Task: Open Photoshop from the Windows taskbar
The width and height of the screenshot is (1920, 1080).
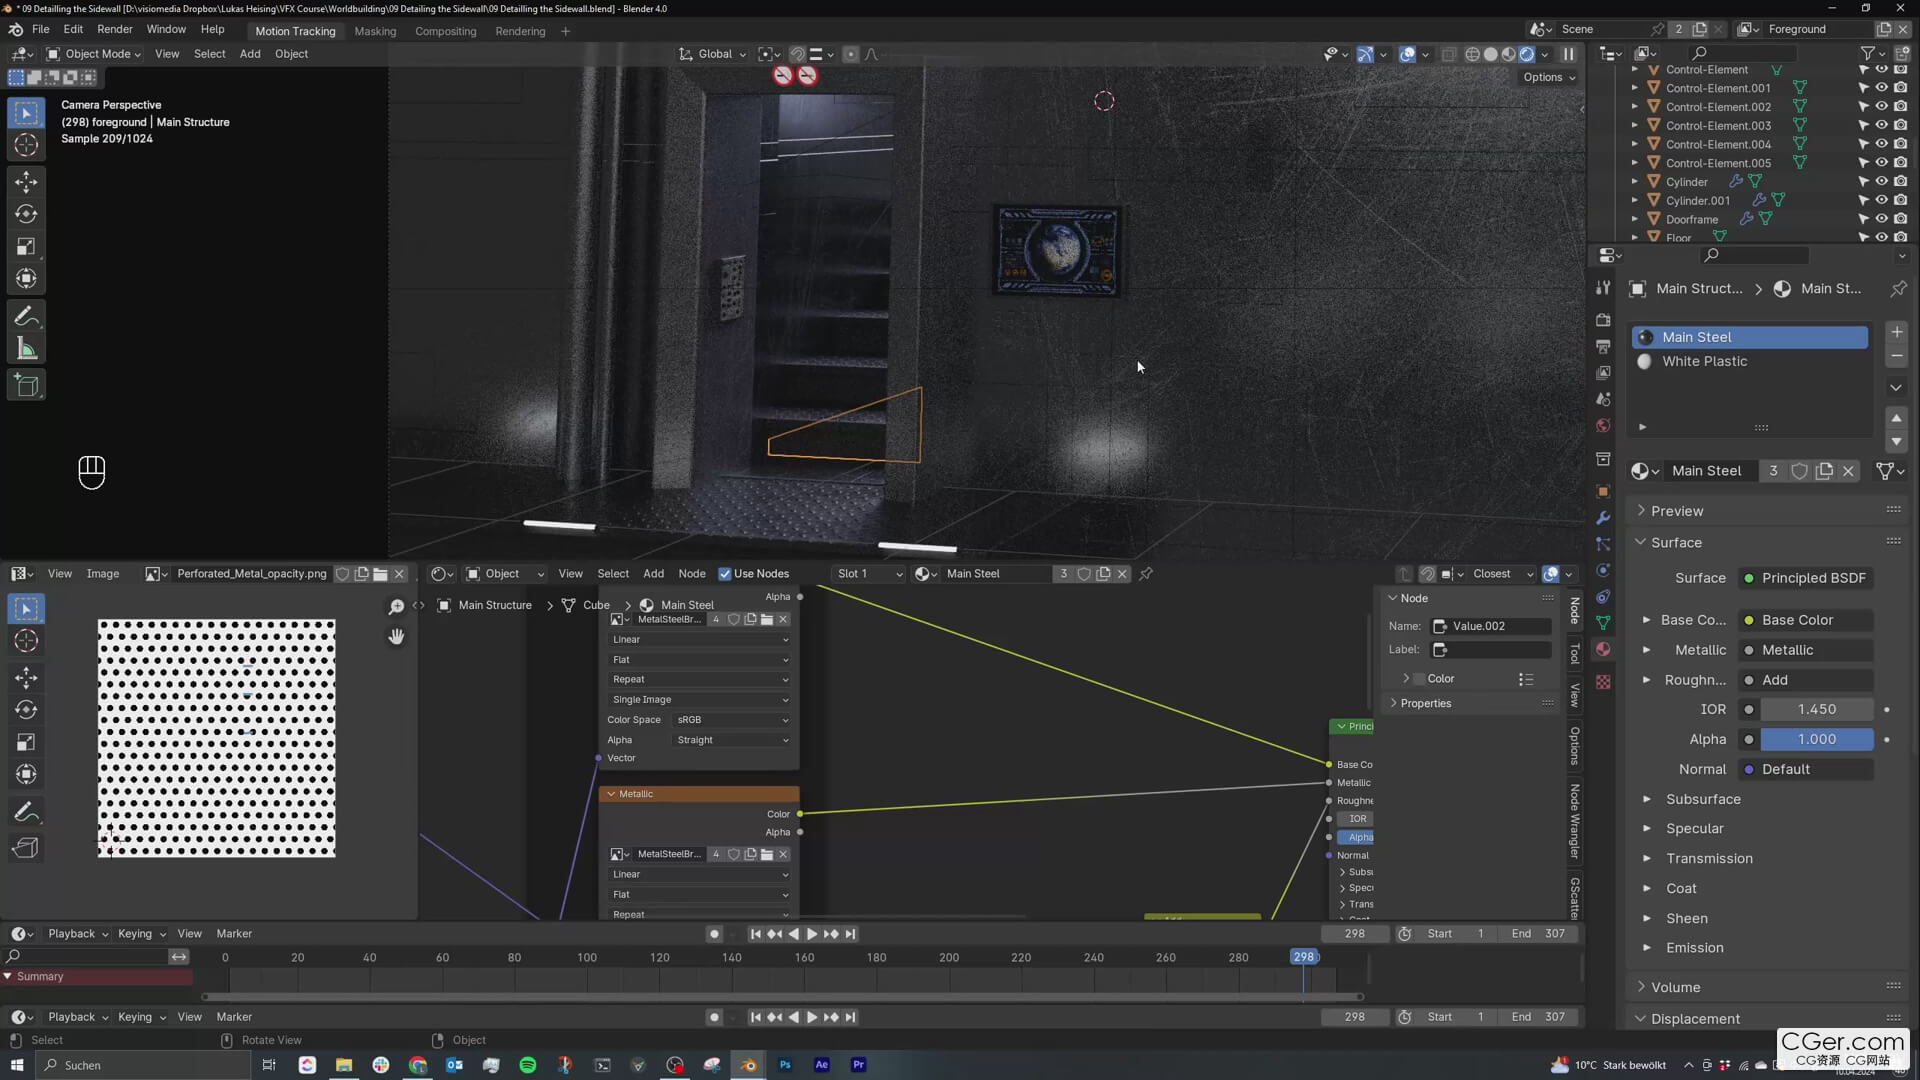Action: [785, 1065]
